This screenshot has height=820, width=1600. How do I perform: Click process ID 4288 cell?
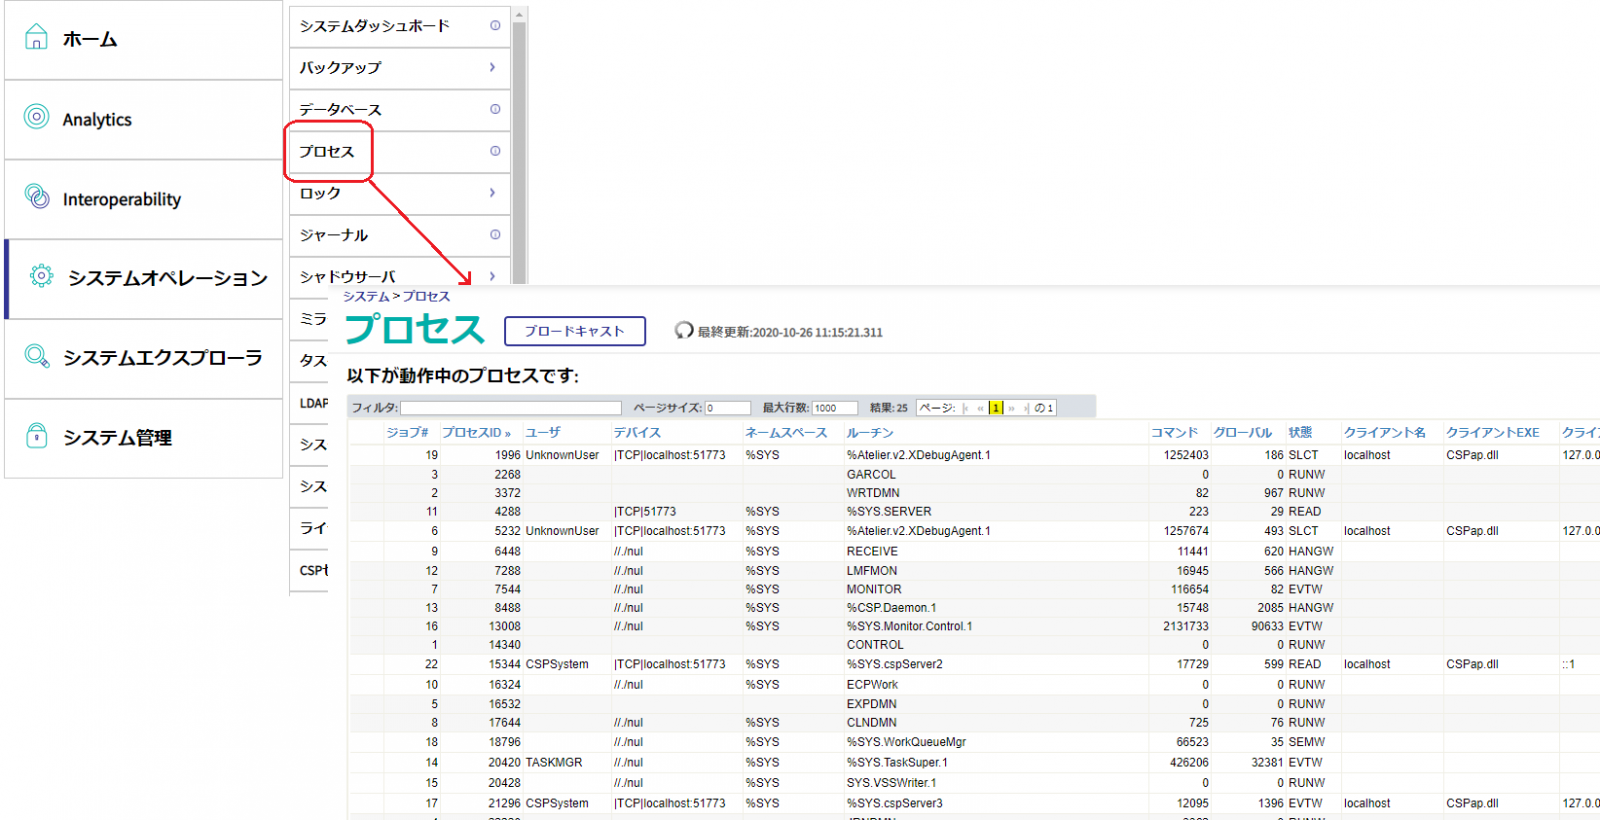click(507, 511)
